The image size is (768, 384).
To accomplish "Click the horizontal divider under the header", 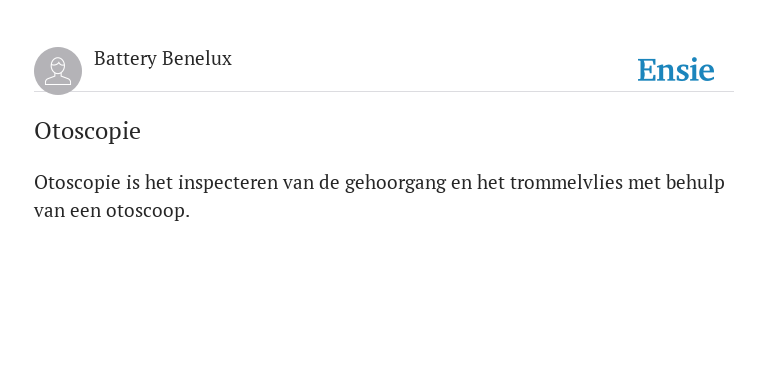I will click(x=384, y=92).
